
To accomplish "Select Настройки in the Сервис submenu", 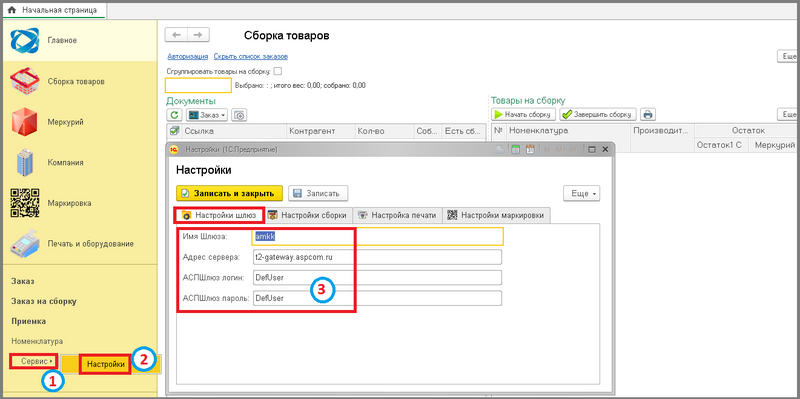I will [106, 364].
